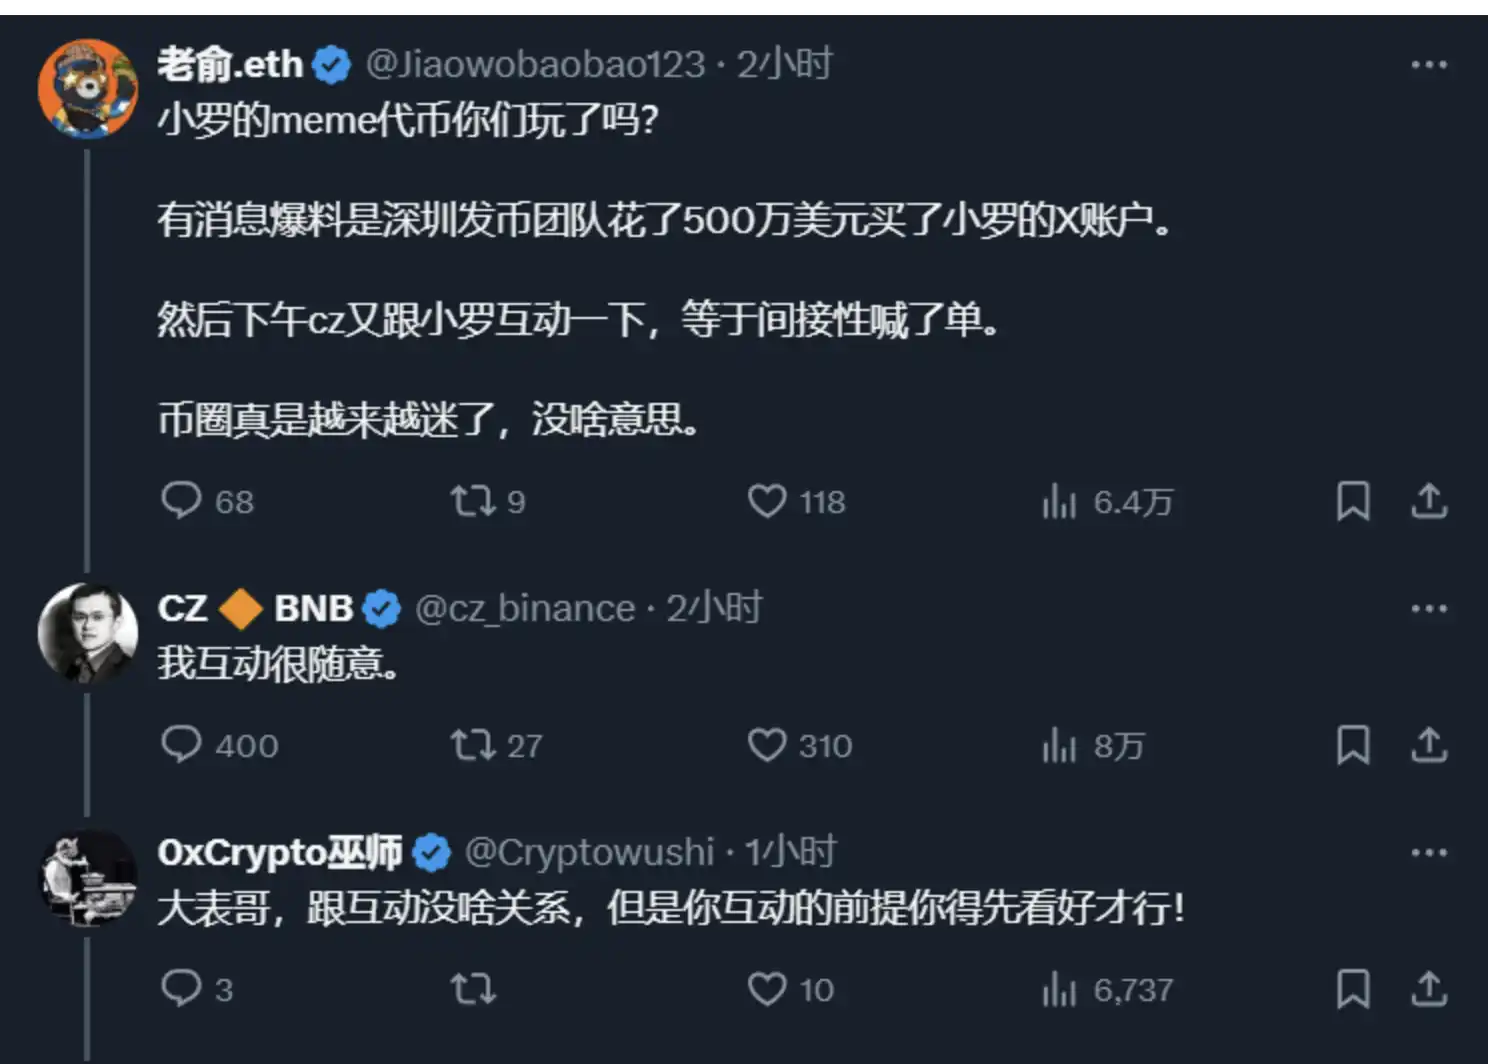Bookmark CZ's reply

pos(1353,745)
